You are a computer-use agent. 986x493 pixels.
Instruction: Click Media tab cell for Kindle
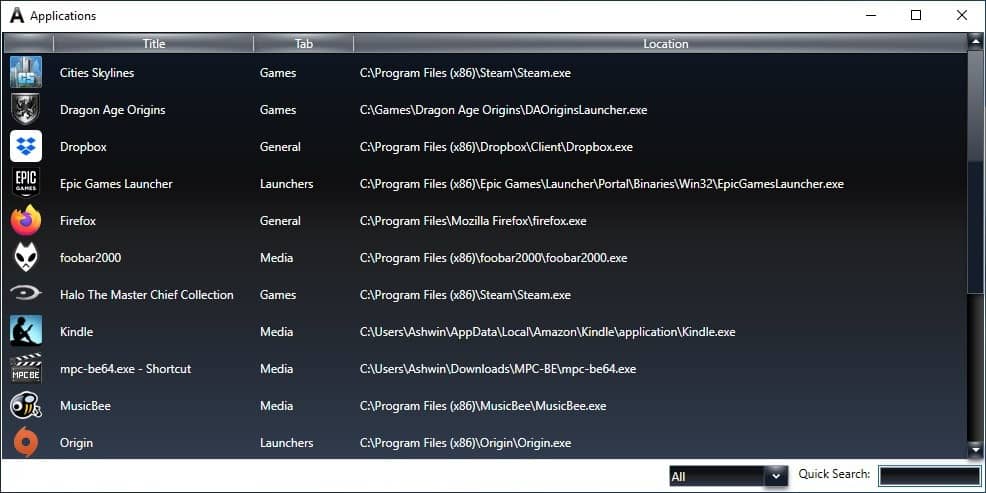(277, 332)
